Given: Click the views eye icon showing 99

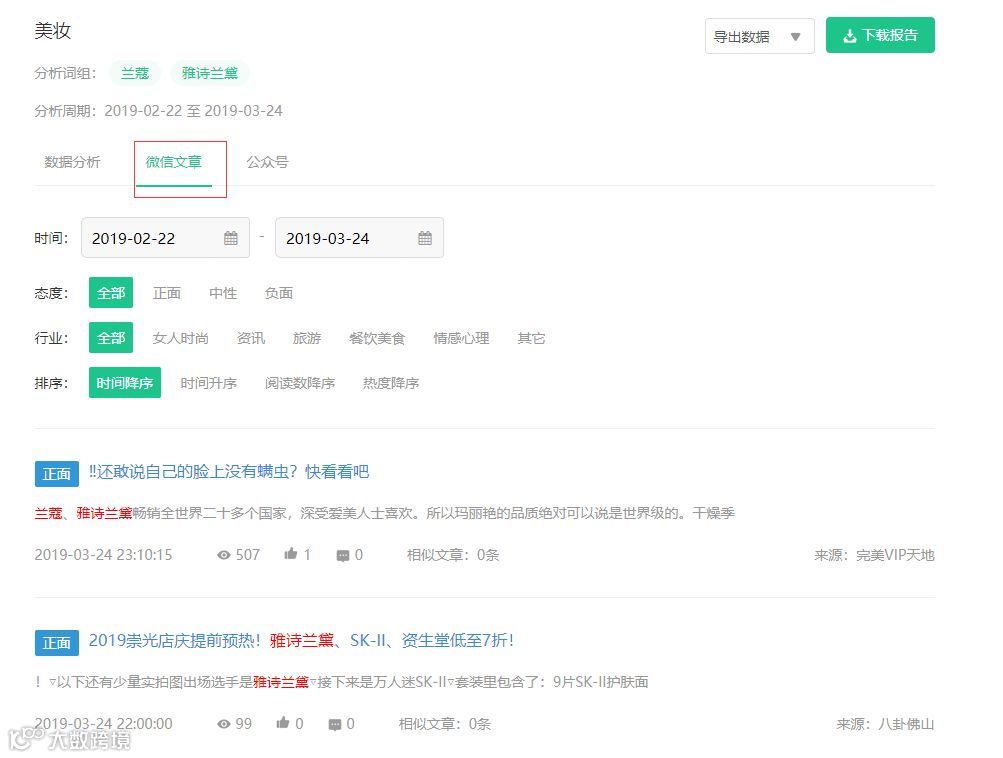Looking at the screenshot, I should coord(224,724).
